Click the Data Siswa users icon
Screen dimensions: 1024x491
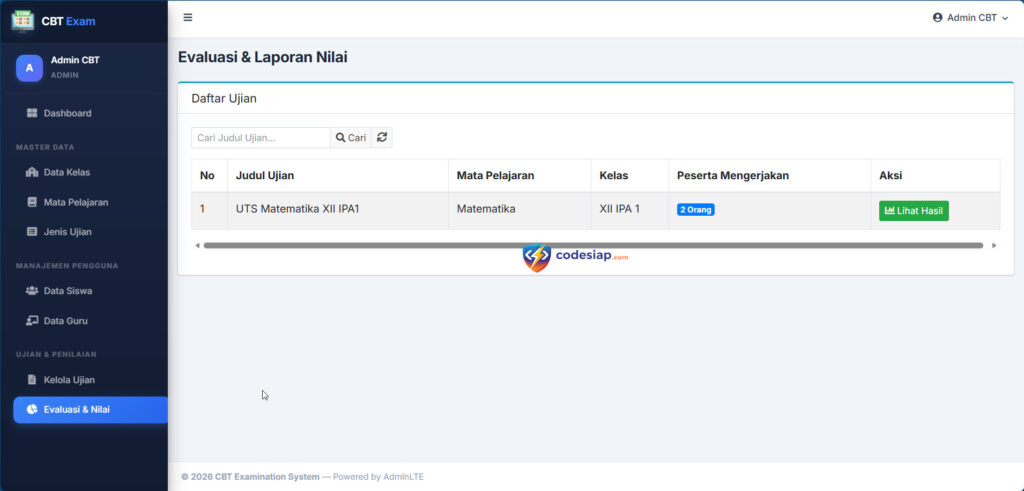tap(32, 291)
